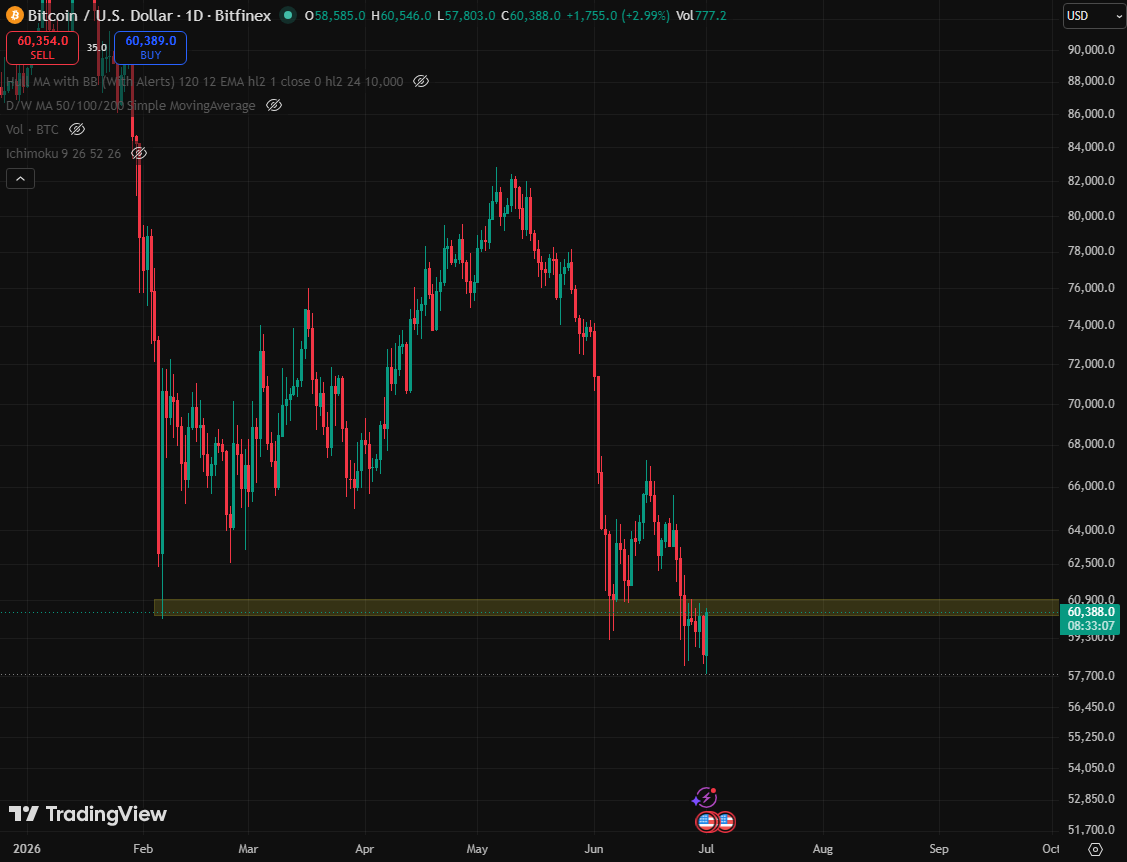Click the May label on time axis

[477, 848]
